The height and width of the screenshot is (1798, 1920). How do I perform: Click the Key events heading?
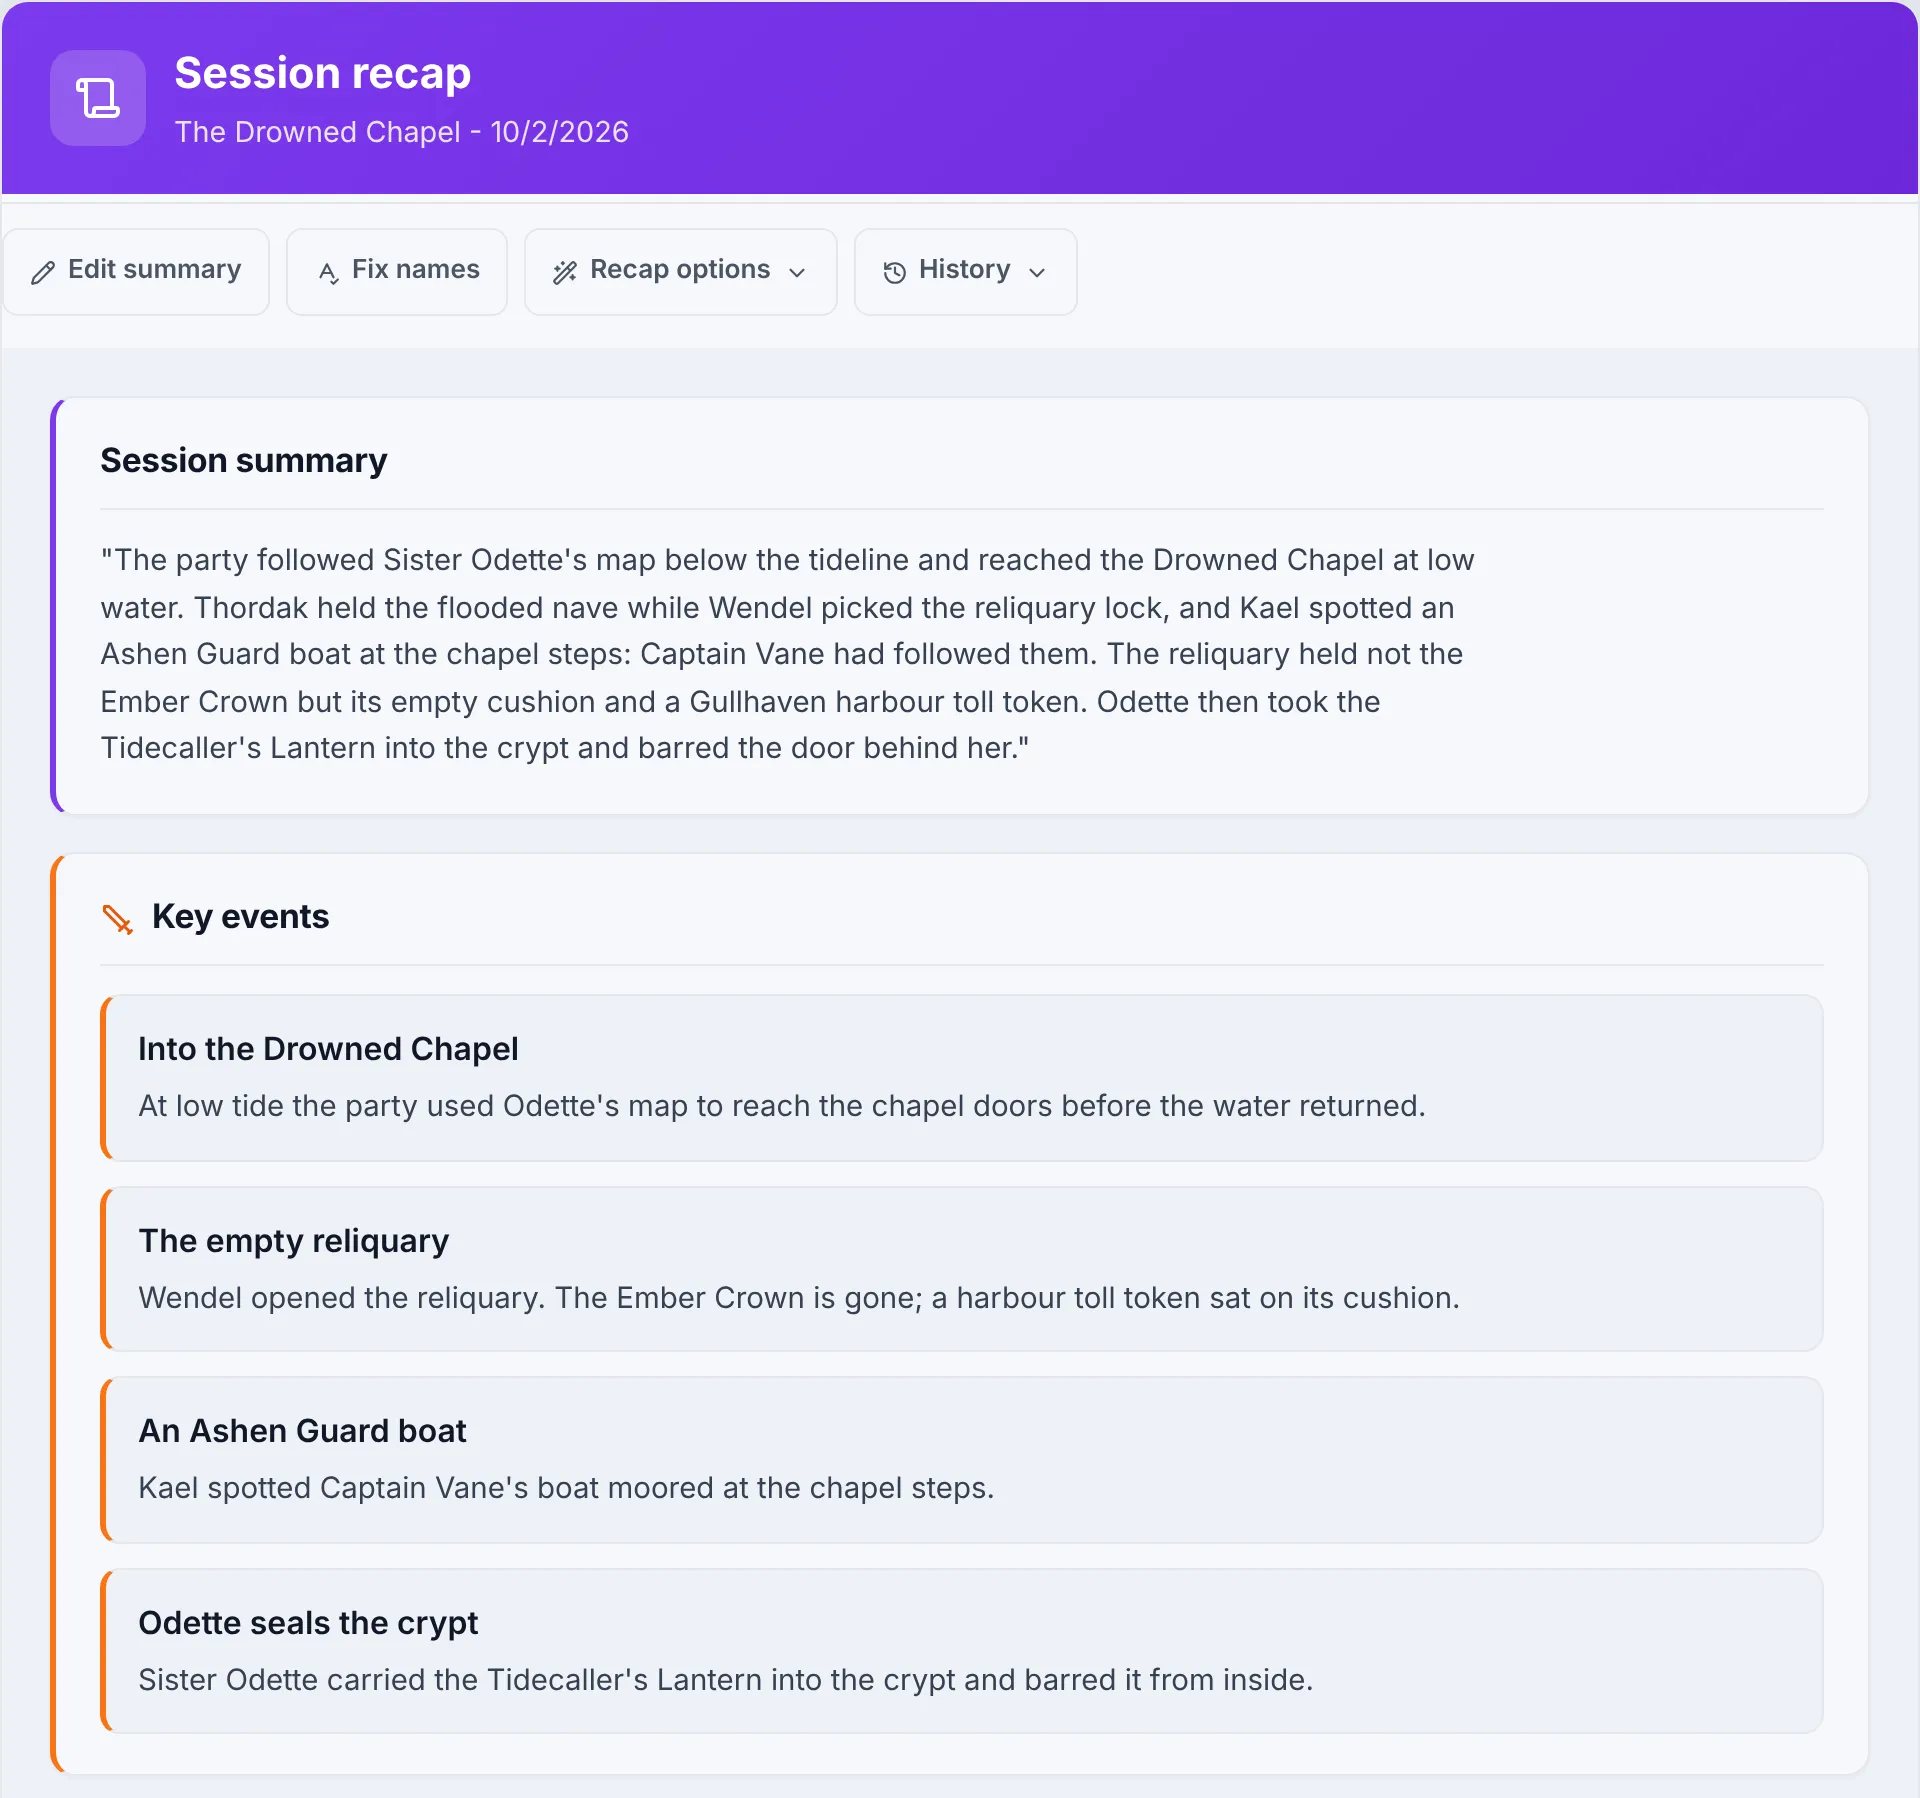click(241, 917)
